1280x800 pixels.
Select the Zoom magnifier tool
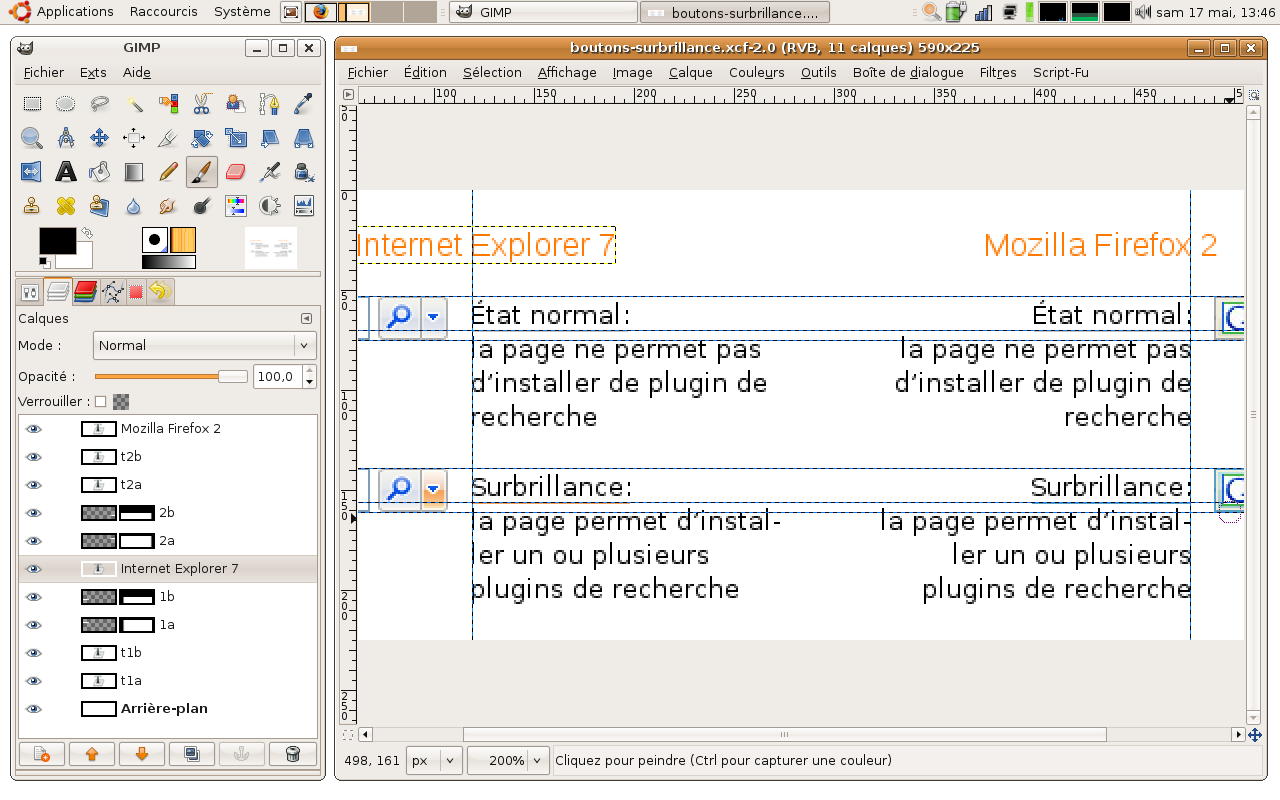(32, 138)
